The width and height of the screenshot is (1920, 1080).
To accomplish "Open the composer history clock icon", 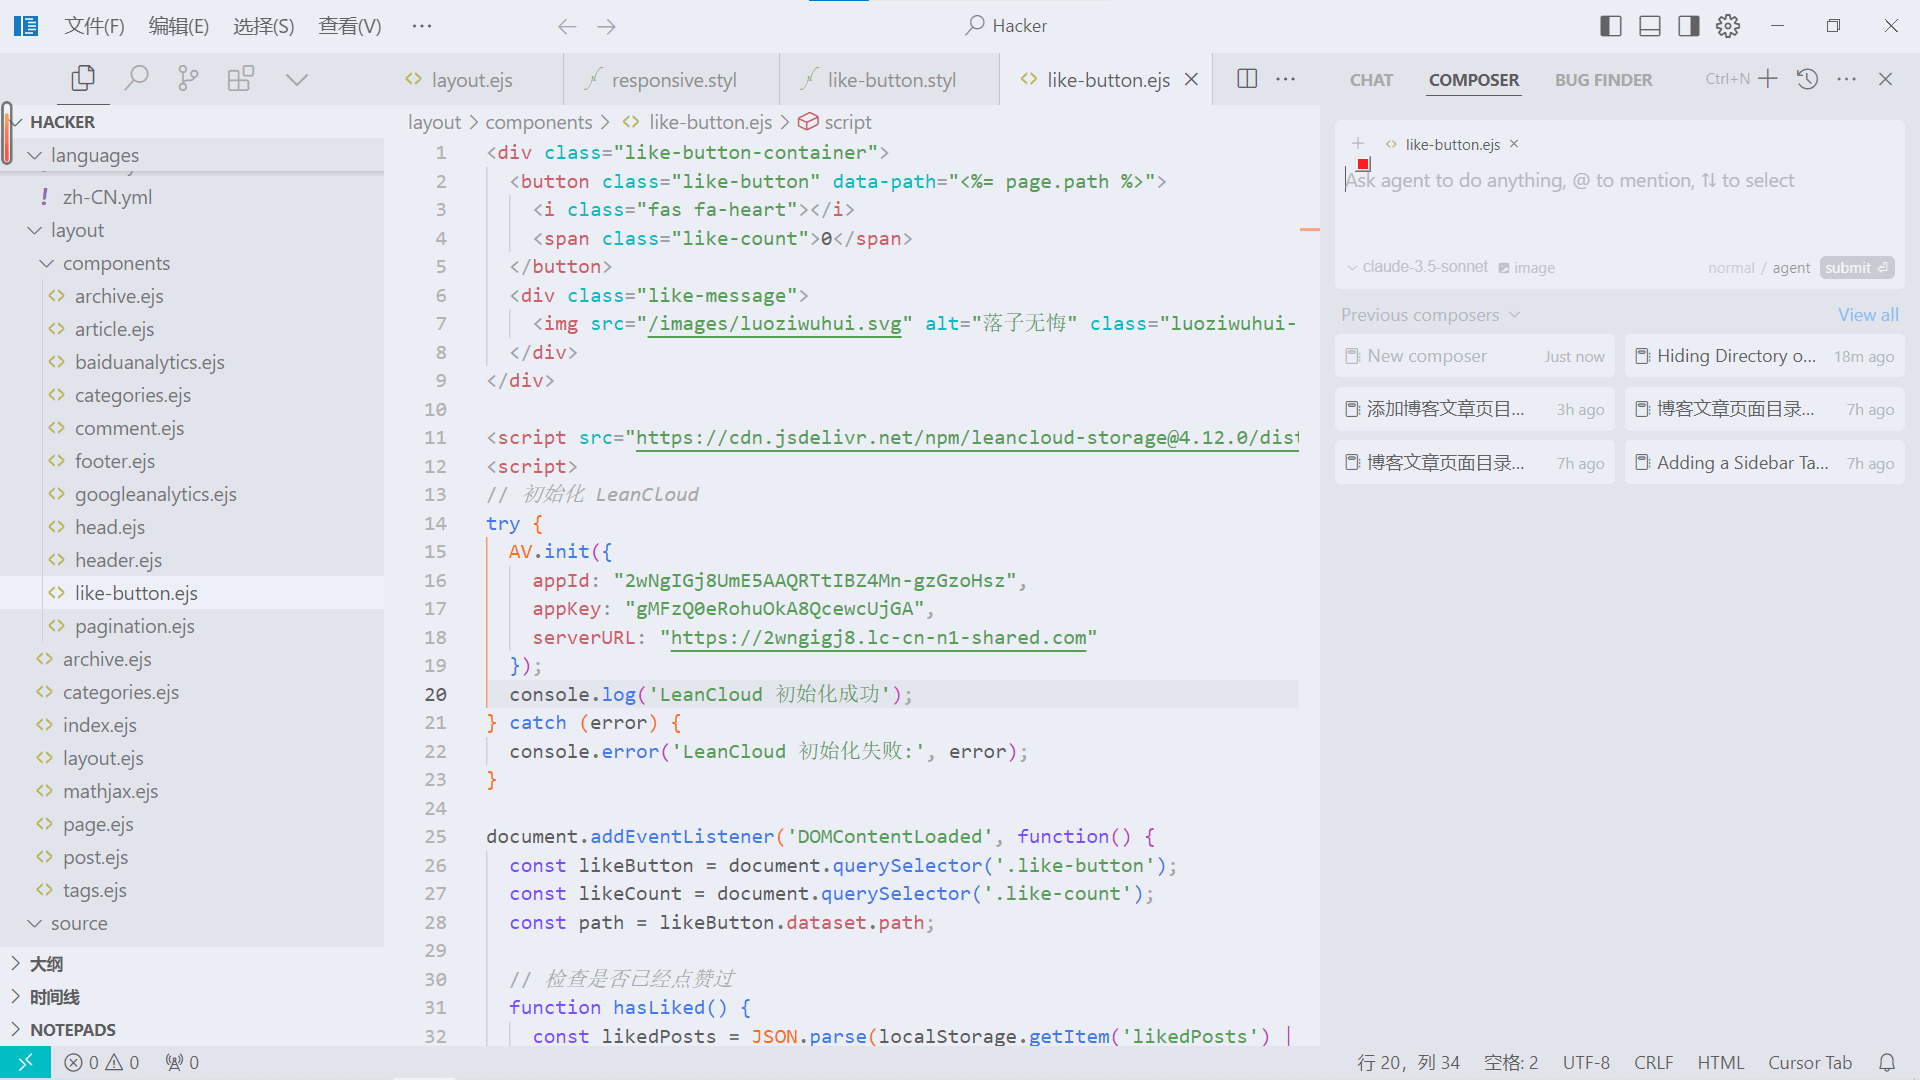I will 1807,79.
